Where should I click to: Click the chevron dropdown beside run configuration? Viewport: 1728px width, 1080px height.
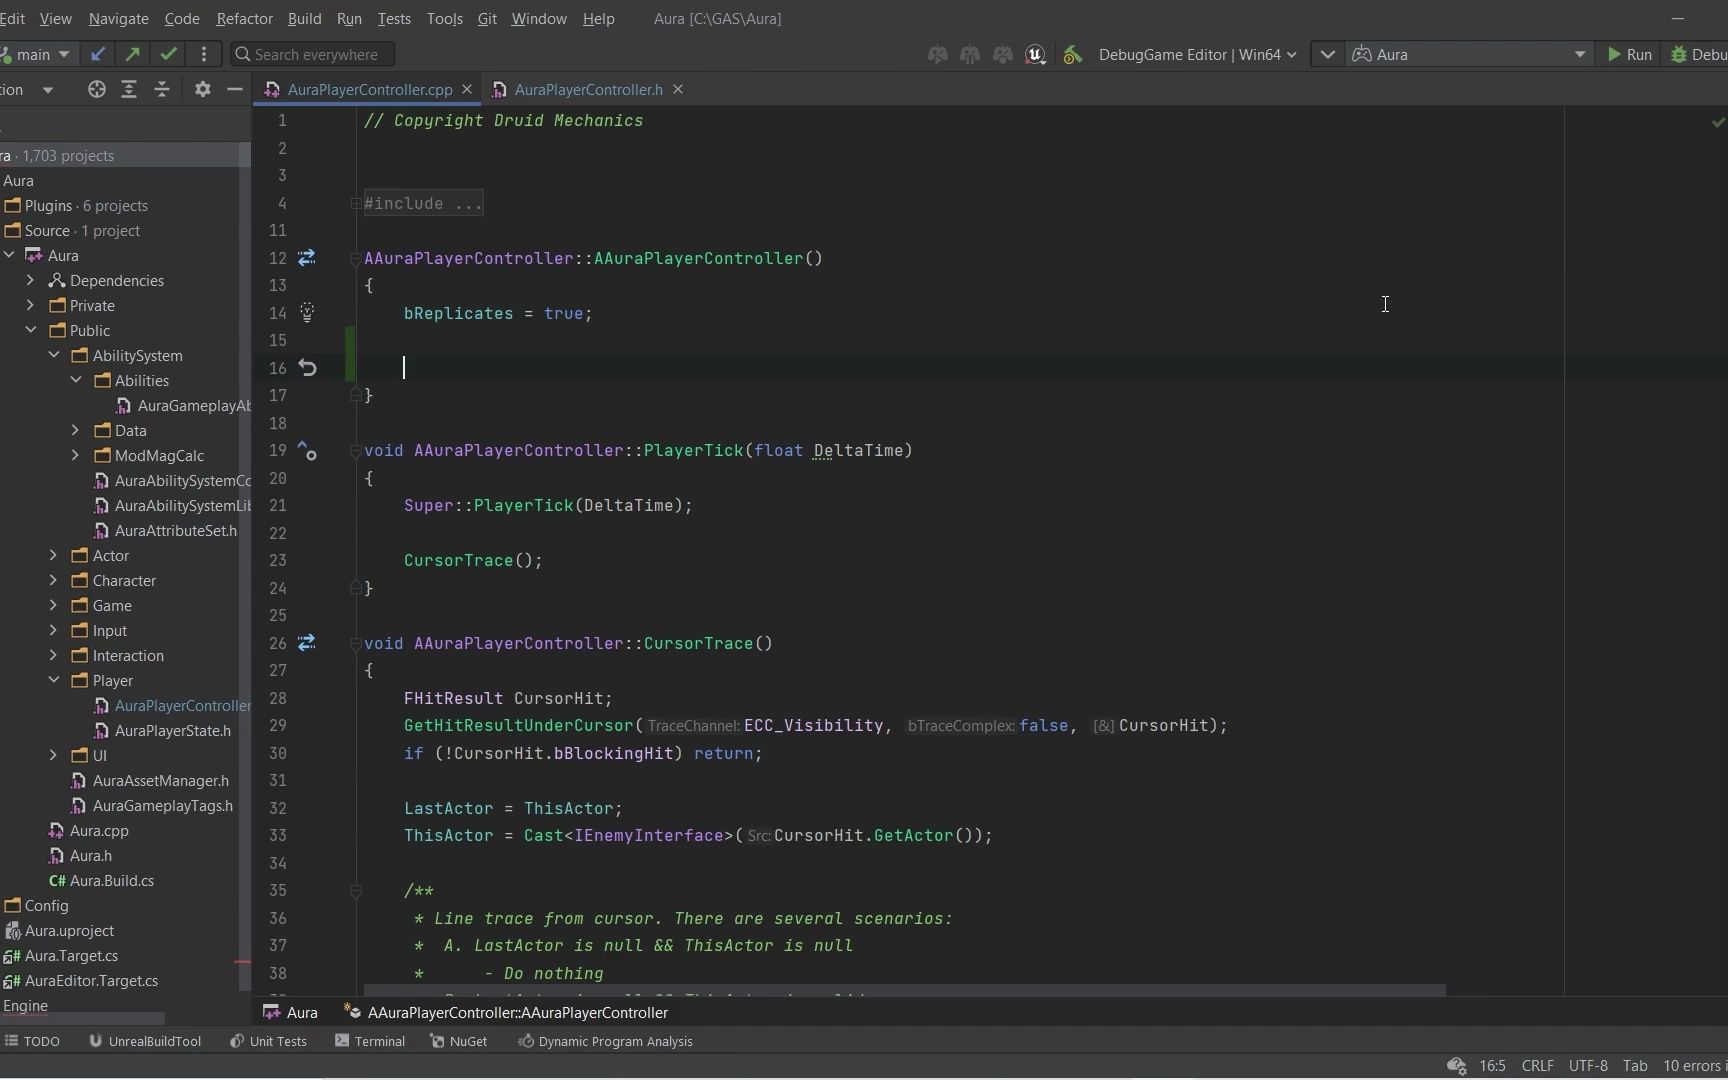pyautogui.click(x=1327, y=55)
